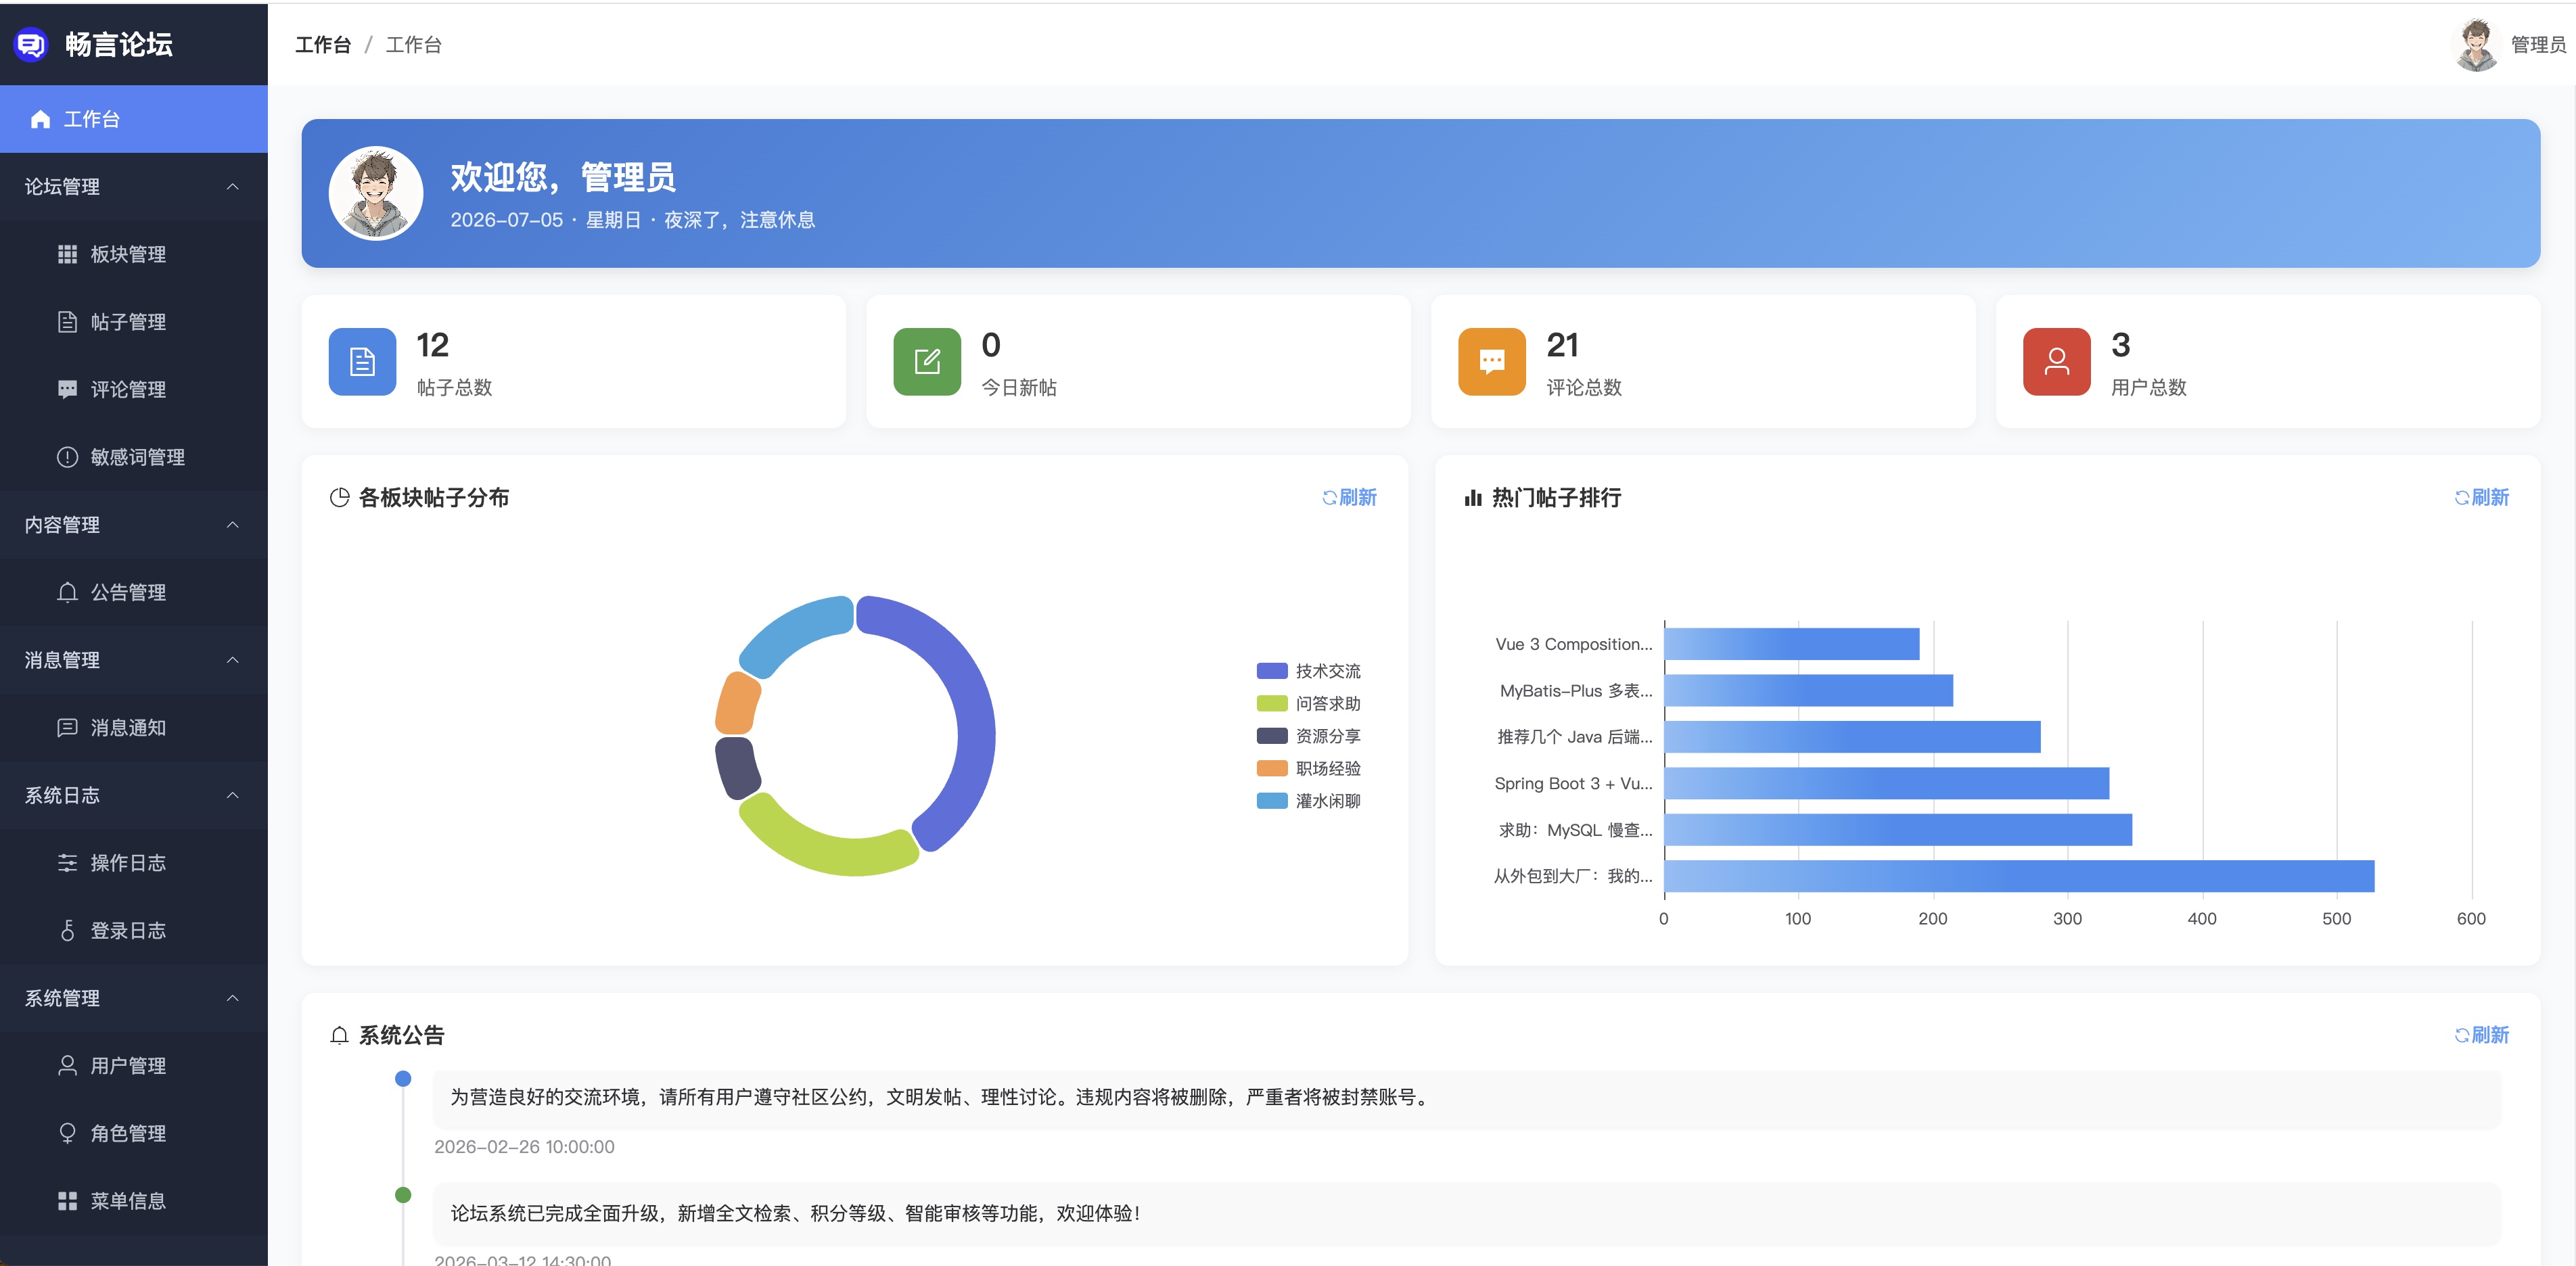Toggle 职场经验 legend item
This screenshot has height=1266, width=2576.
[x=1308, y=768]
